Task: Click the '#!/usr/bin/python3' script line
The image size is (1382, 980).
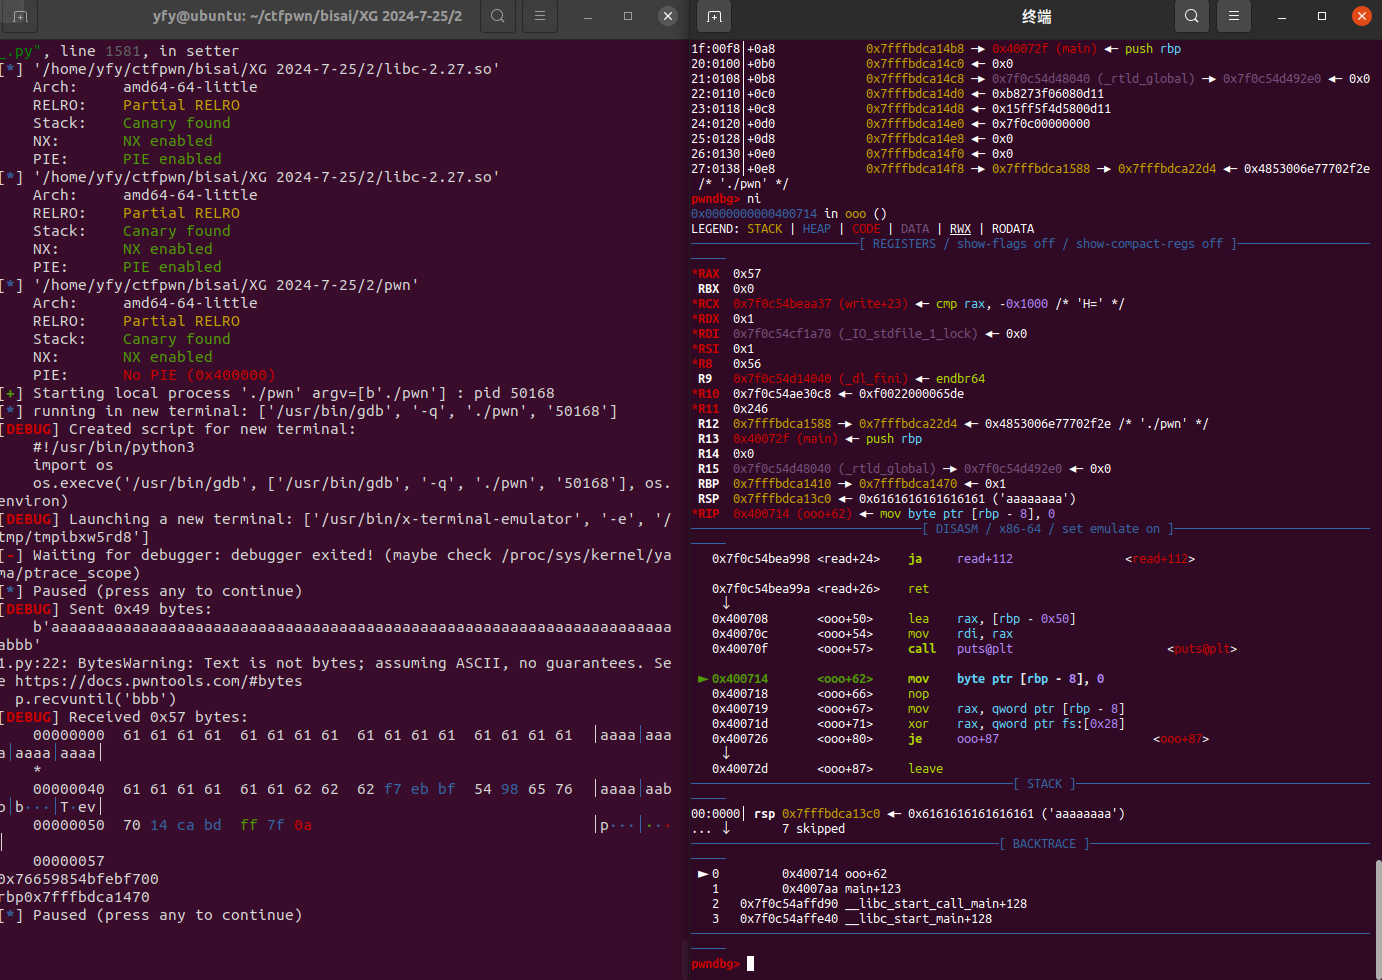Action: pos(113,447)
